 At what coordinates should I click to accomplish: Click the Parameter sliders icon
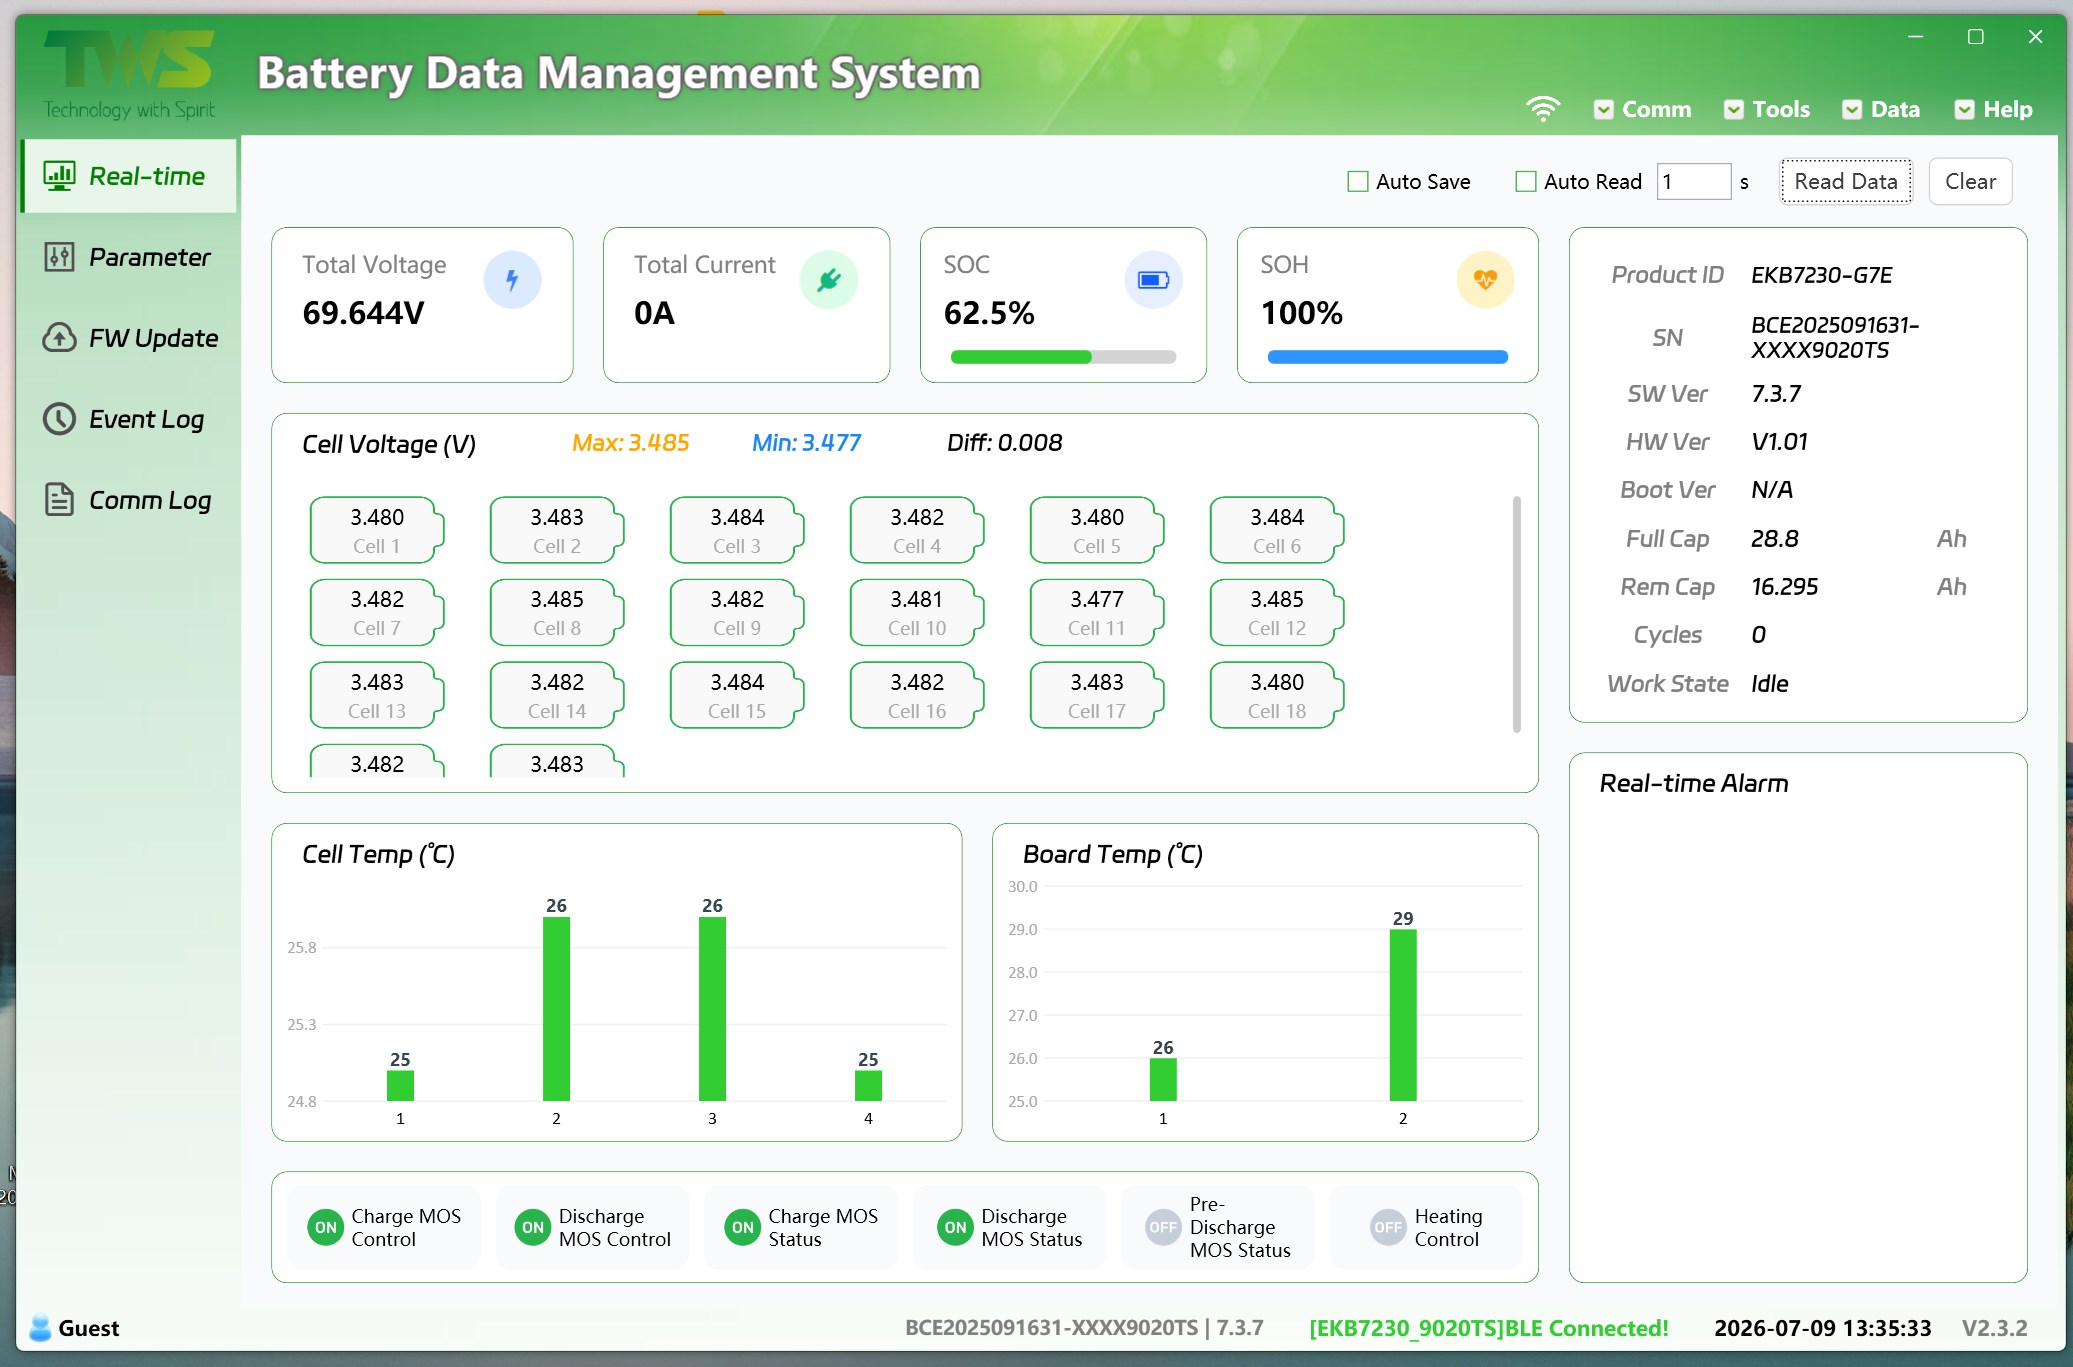click(59, 257)
